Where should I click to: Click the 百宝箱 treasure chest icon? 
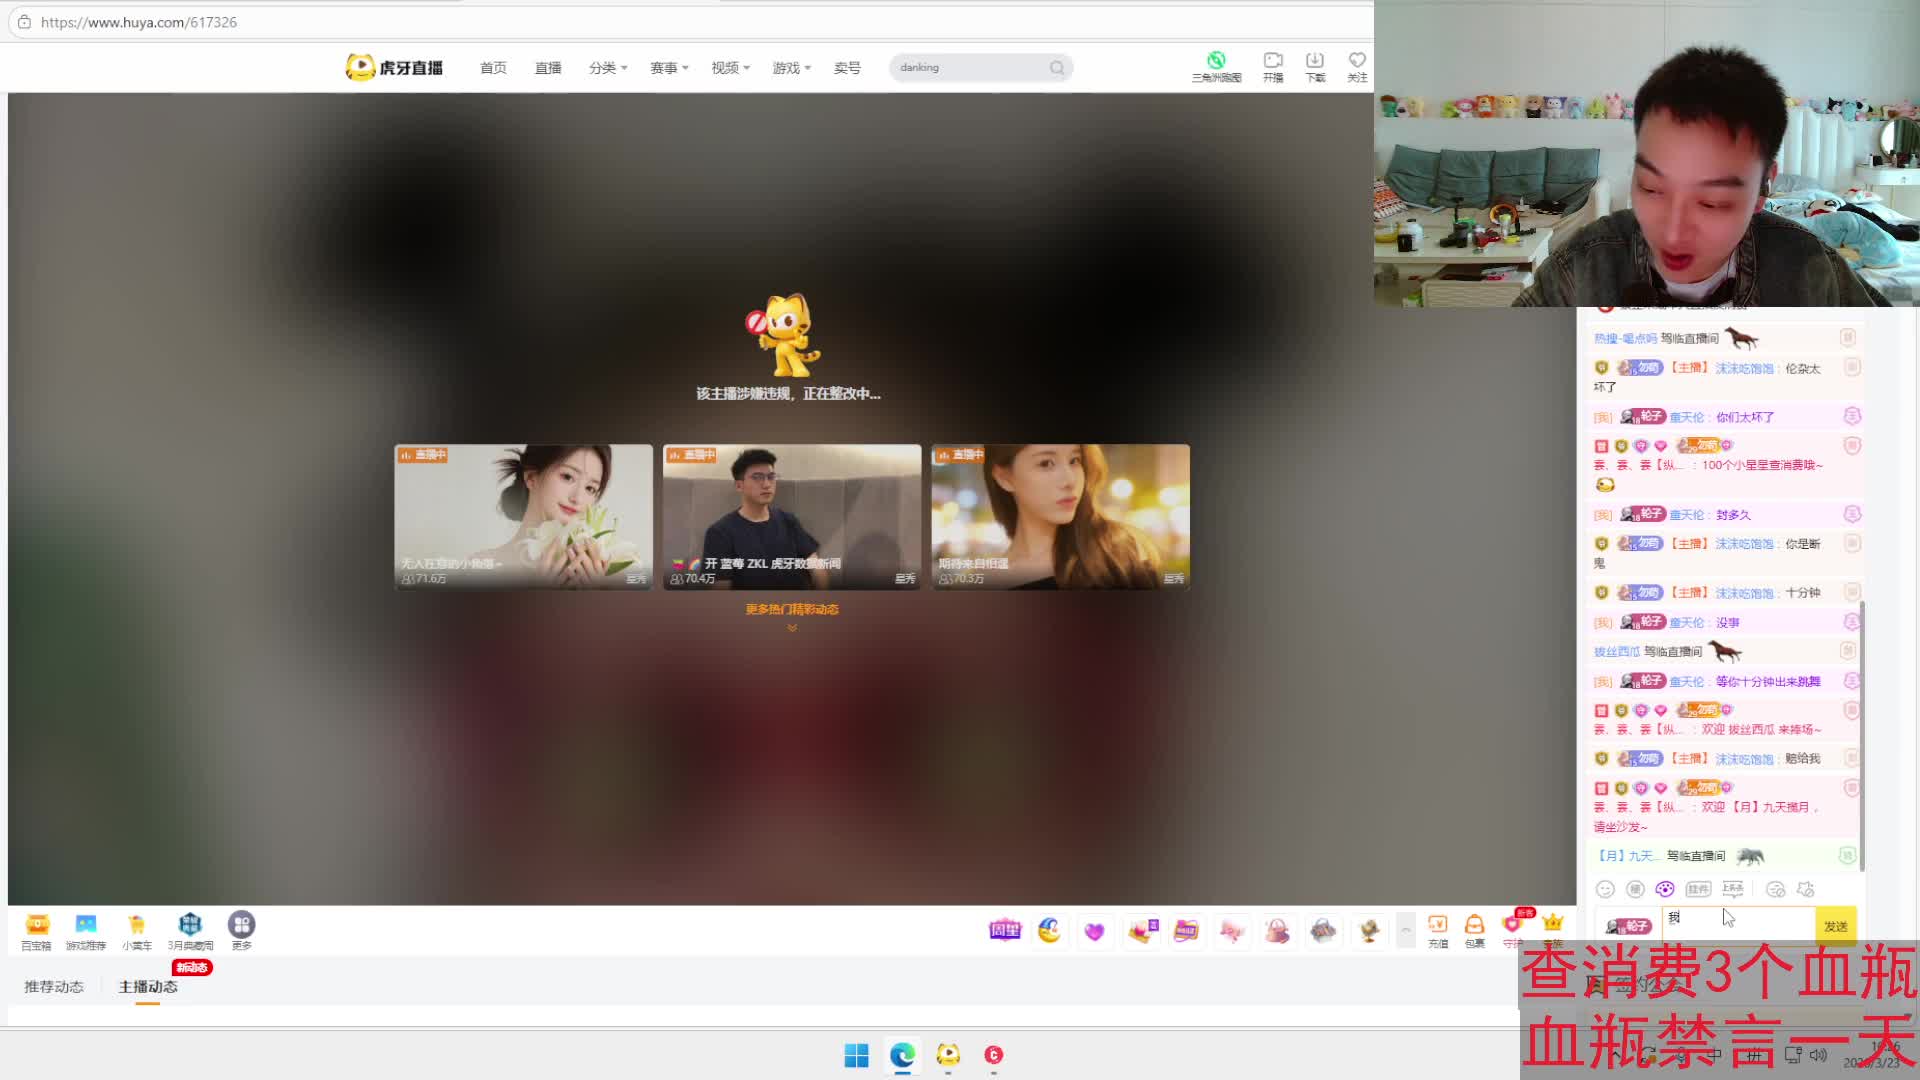click(37, 925)
